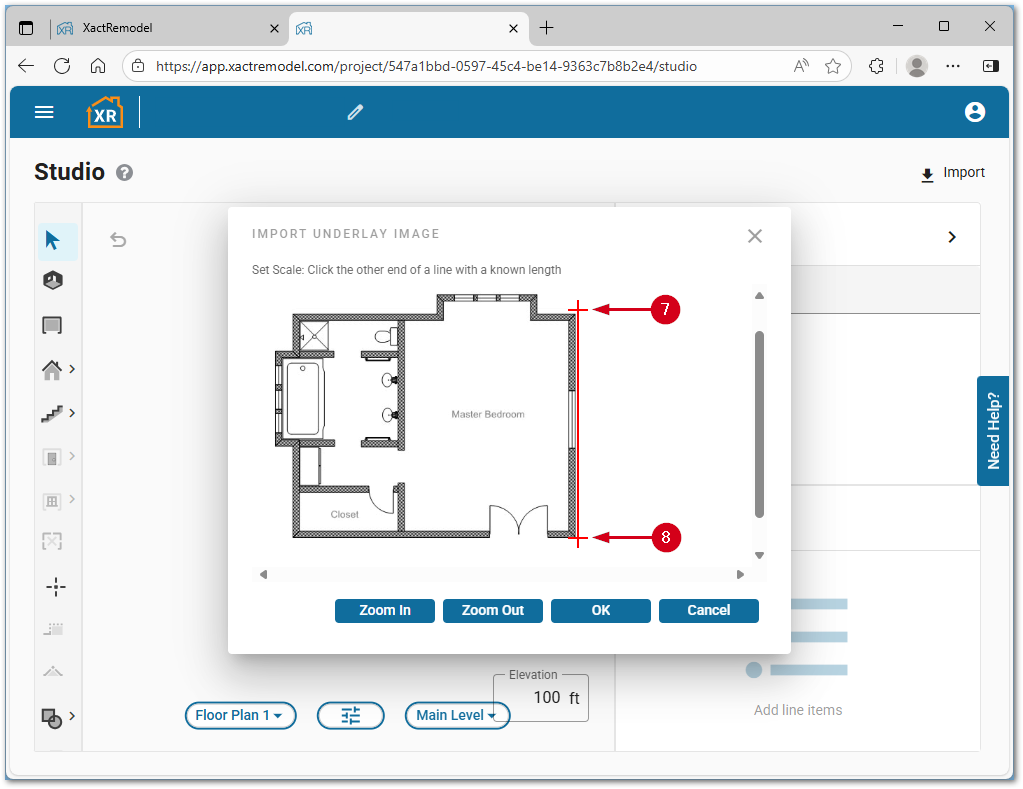Click the Studio help question mark icon

pyautogui.click(x=124, y=172)
